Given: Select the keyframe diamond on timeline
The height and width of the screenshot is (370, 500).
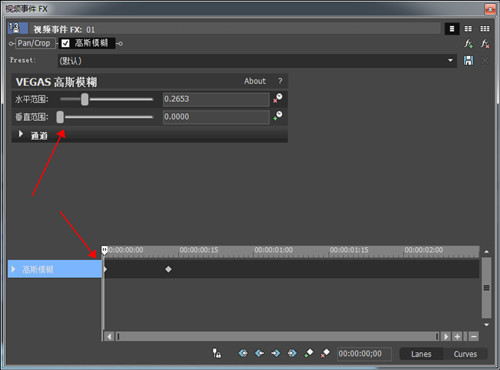Looking at the screenshot, I should pos(168,269).
